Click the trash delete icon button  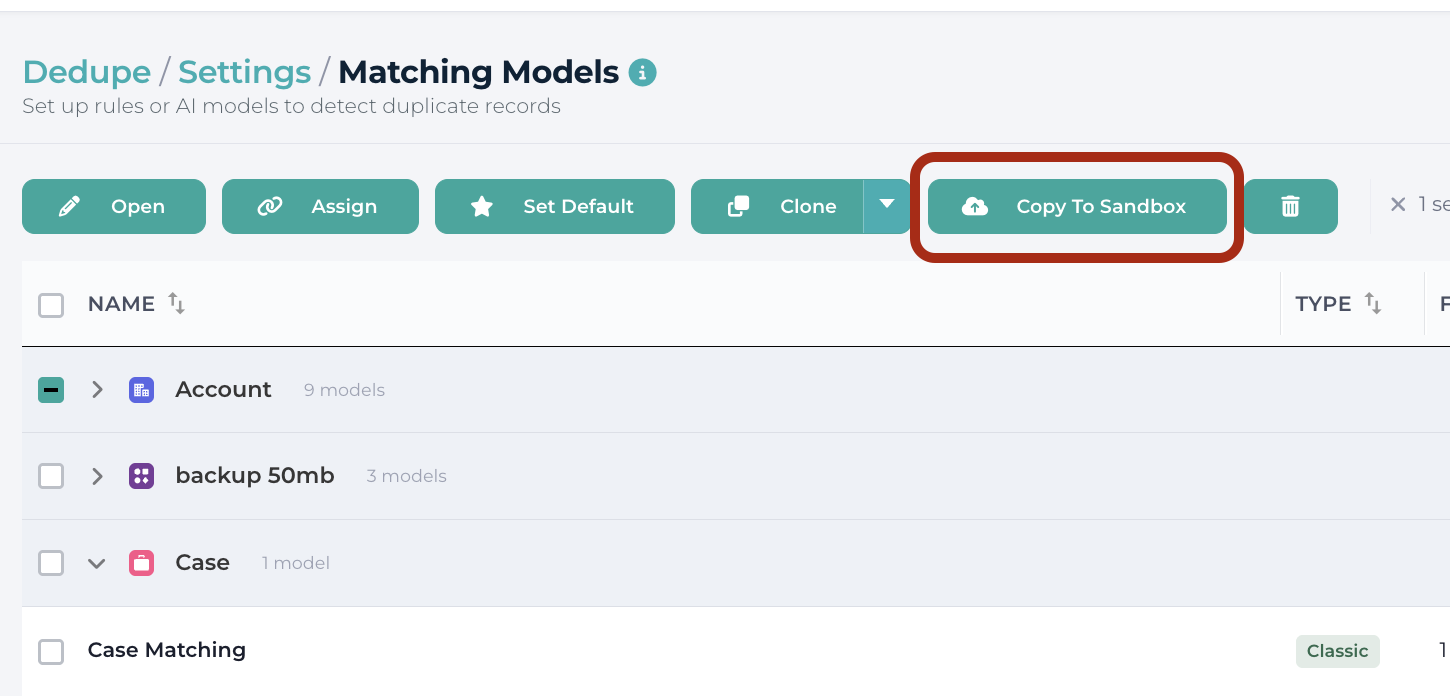point(1291,206)
